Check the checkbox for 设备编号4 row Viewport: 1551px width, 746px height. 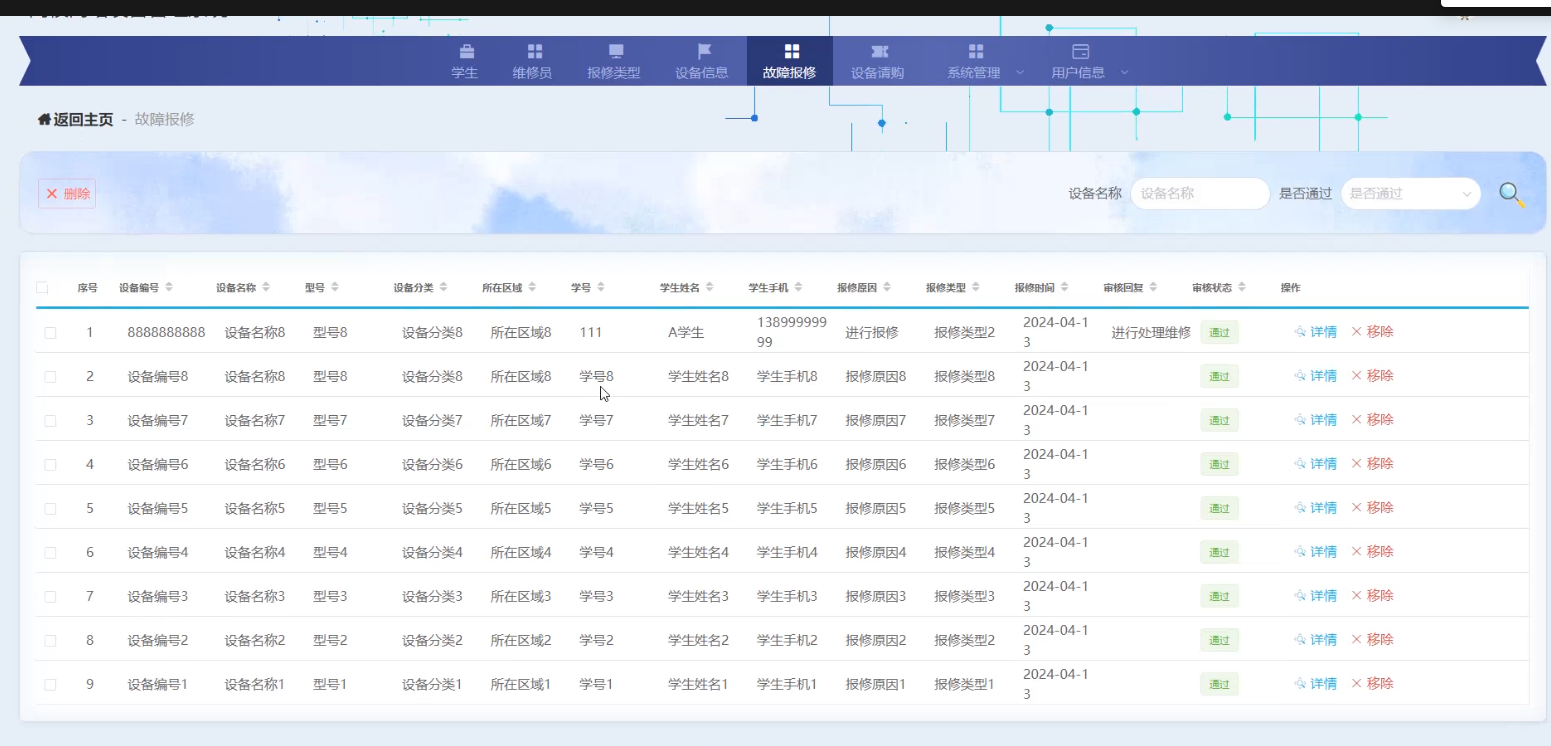(x=50, y=553)
